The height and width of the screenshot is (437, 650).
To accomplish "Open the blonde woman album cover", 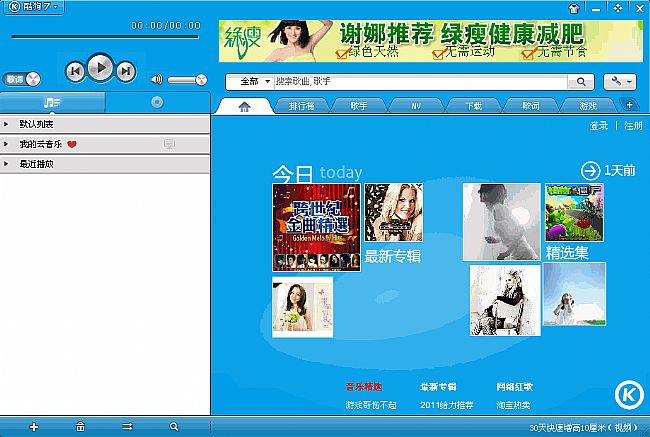I will coord(394,212).
